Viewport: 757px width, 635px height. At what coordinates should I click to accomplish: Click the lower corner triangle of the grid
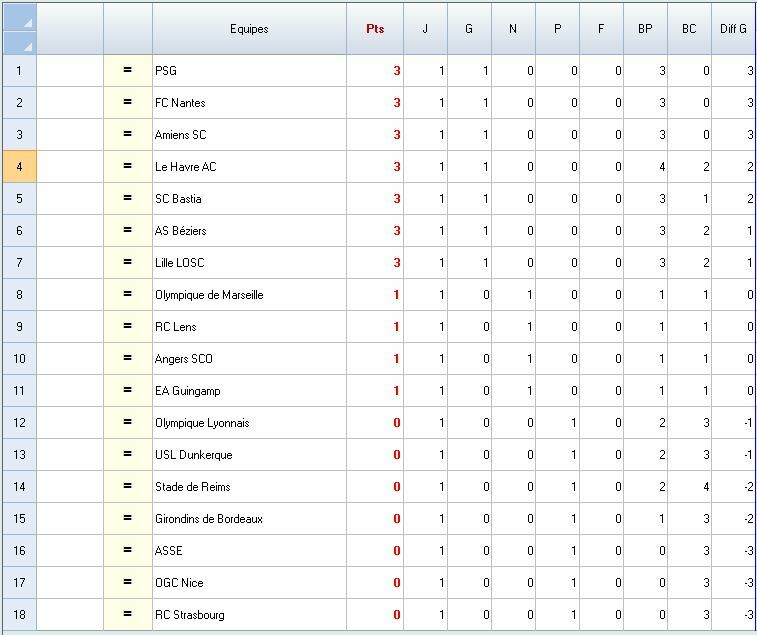(27, 45)
